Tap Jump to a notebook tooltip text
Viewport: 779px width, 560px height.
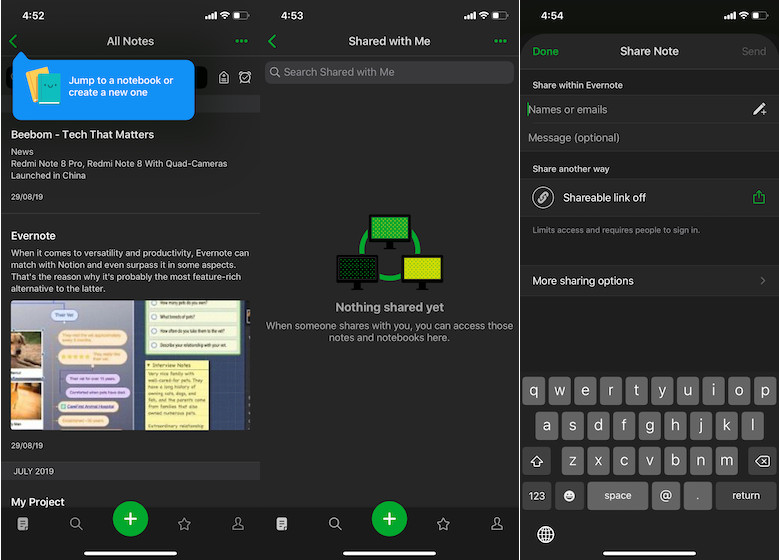121,86
